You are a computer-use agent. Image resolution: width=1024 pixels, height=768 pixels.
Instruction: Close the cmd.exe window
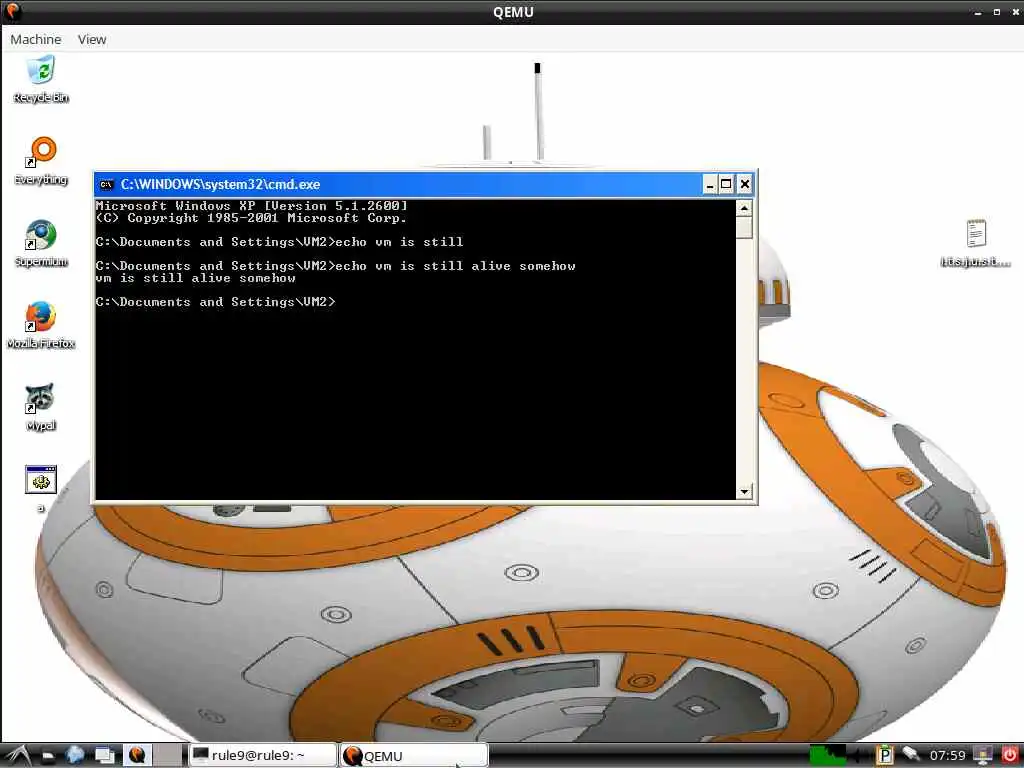pos(744,185)
